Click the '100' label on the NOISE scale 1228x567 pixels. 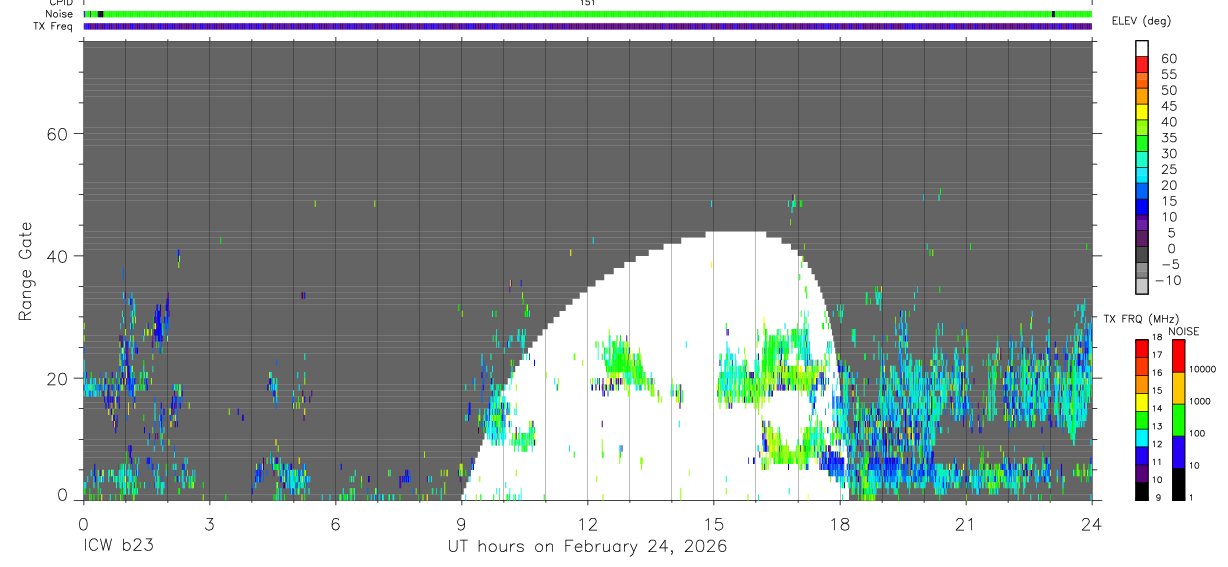coord(1199,434)
